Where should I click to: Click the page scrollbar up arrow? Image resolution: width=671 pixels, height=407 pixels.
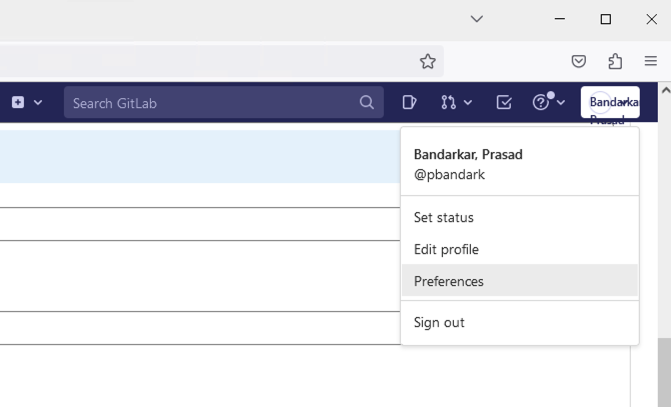tap(664, 91)
